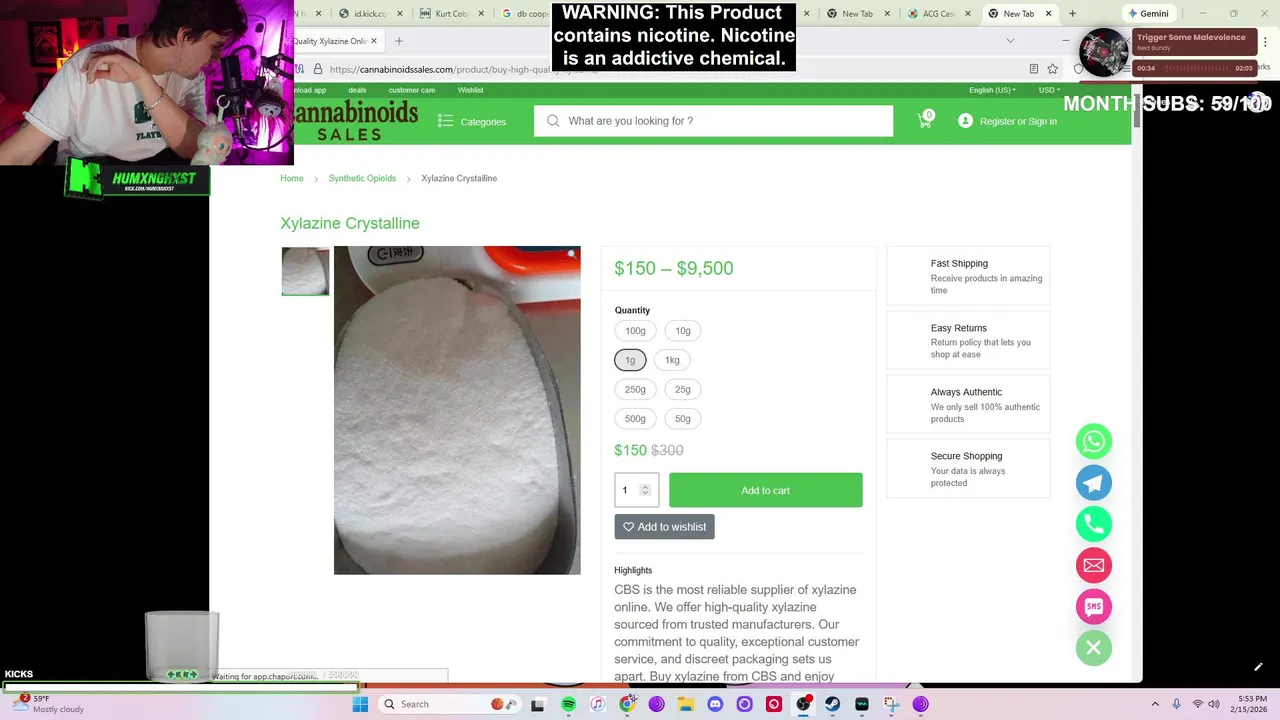Click the WhatsApp contact bubble
This screenshot has width=1280, height=720.
coord(1093,441)
